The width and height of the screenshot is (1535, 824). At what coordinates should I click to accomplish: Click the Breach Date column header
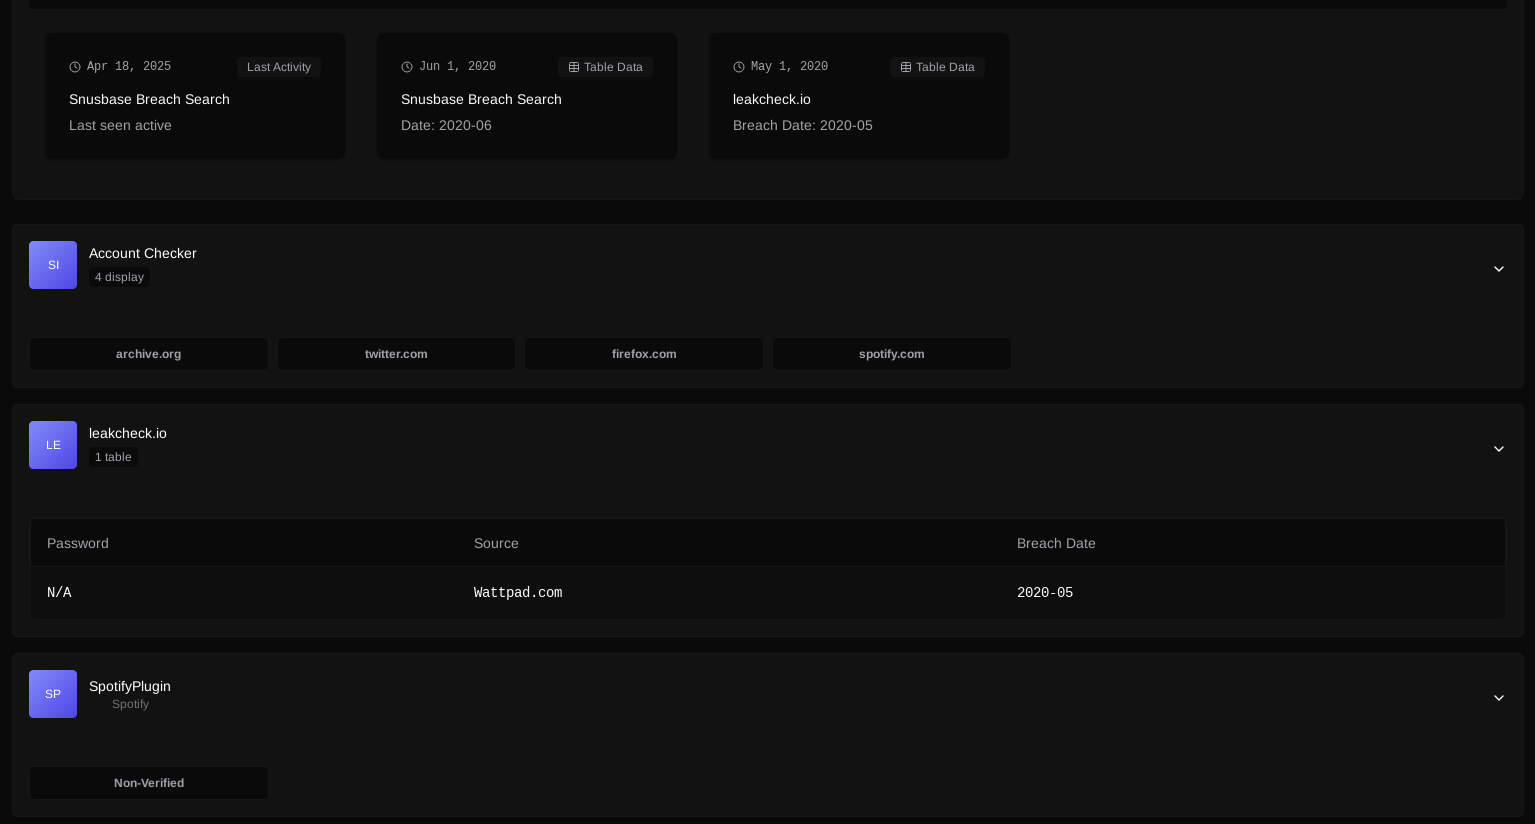pyautogui.click(x=1056, y=543)
